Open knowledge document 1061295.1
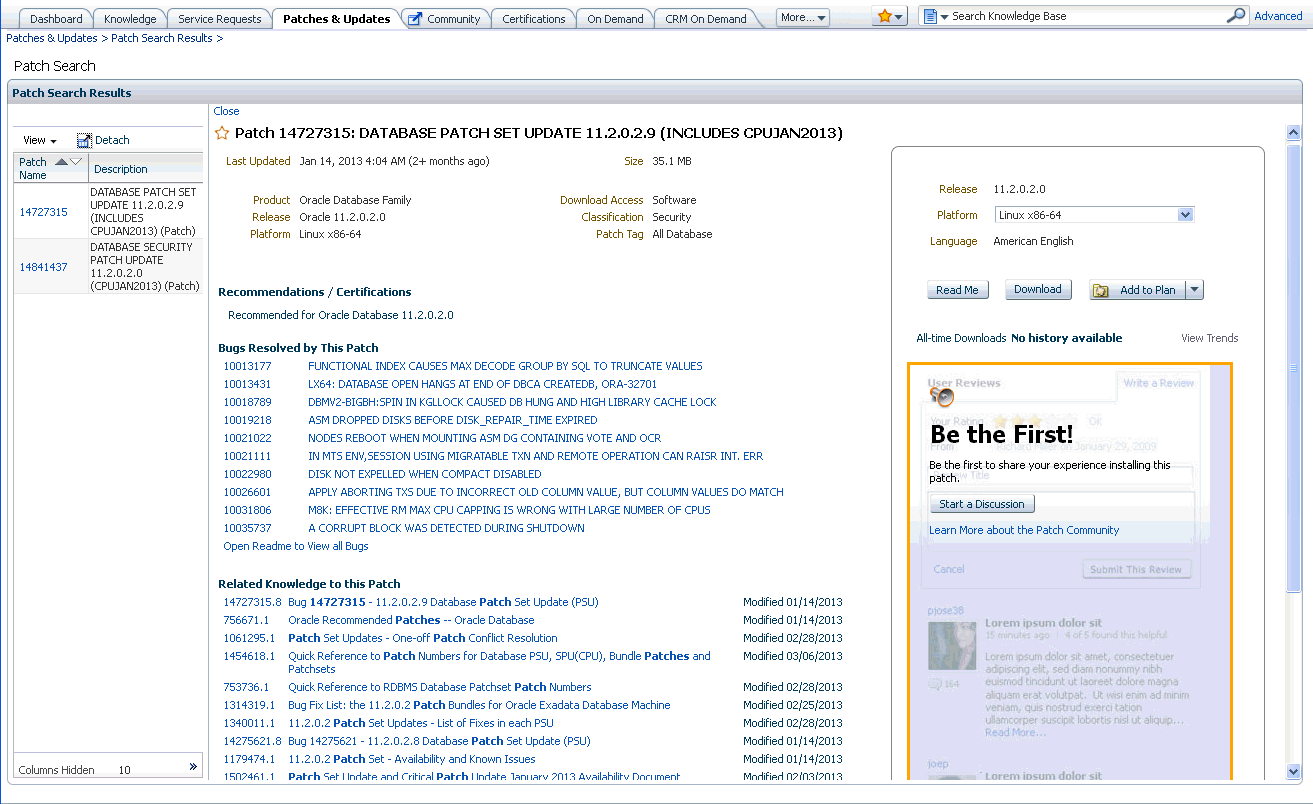The image size is (1313, 804). pos(249,638)
